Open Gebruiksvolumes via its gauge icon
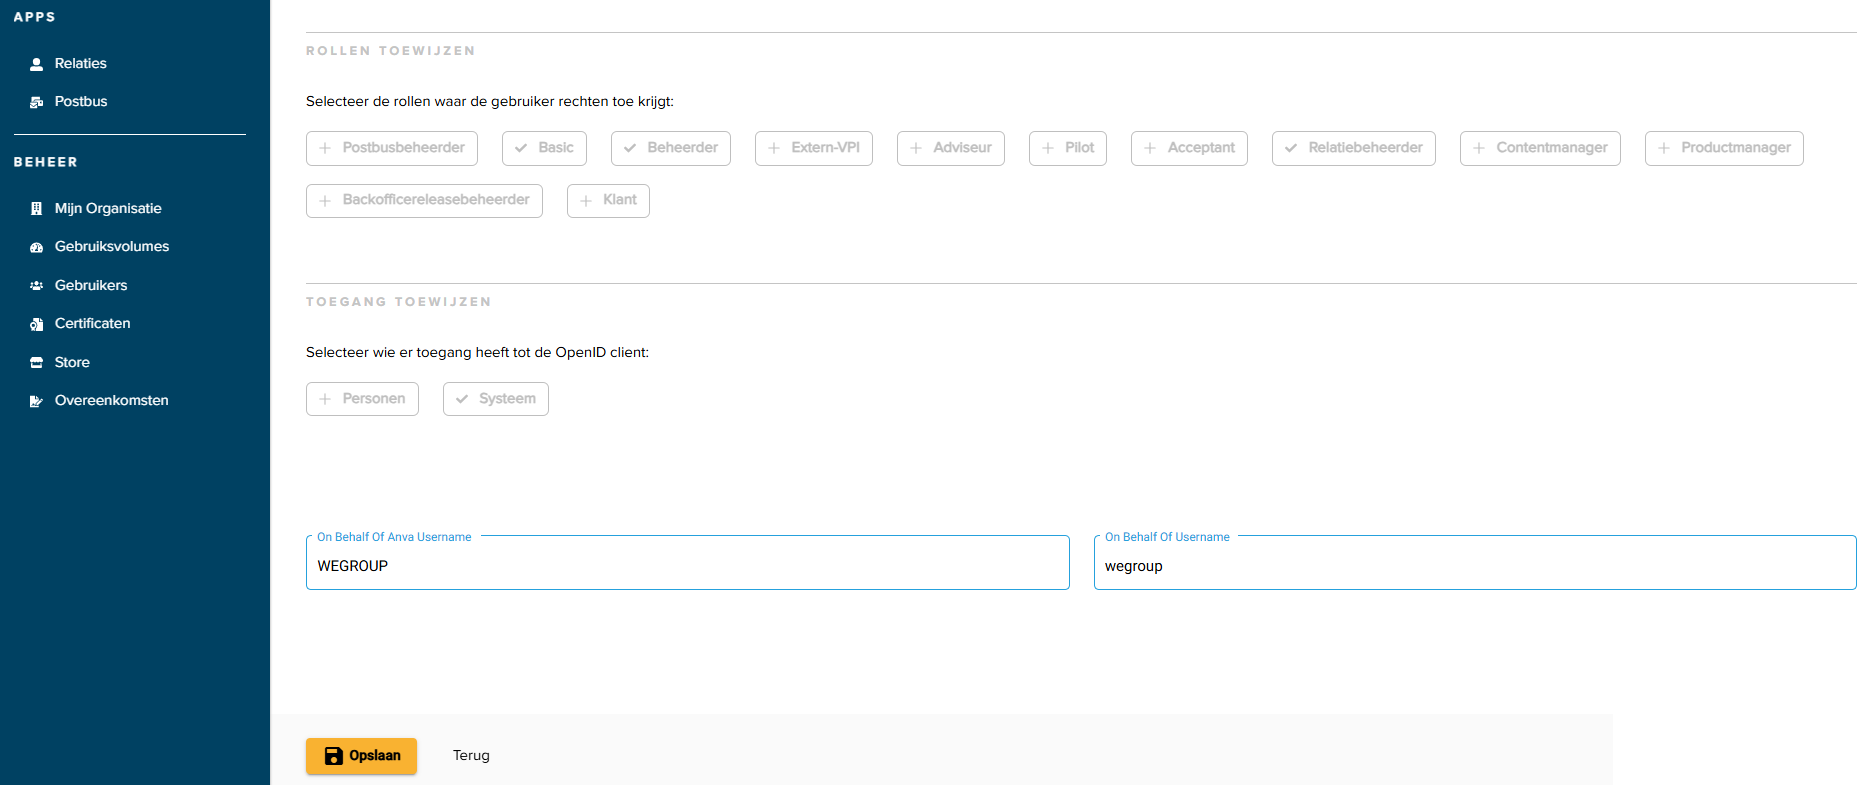The width and height of the screenshot is (1874, 785). click(x=37, y=247)
